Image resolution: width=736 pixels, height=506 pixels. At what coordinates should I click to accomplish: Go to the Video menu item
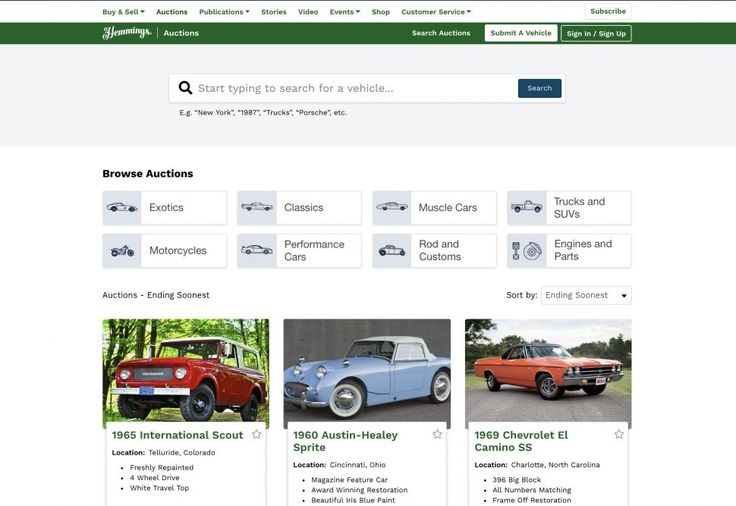[x=308, y=12]
